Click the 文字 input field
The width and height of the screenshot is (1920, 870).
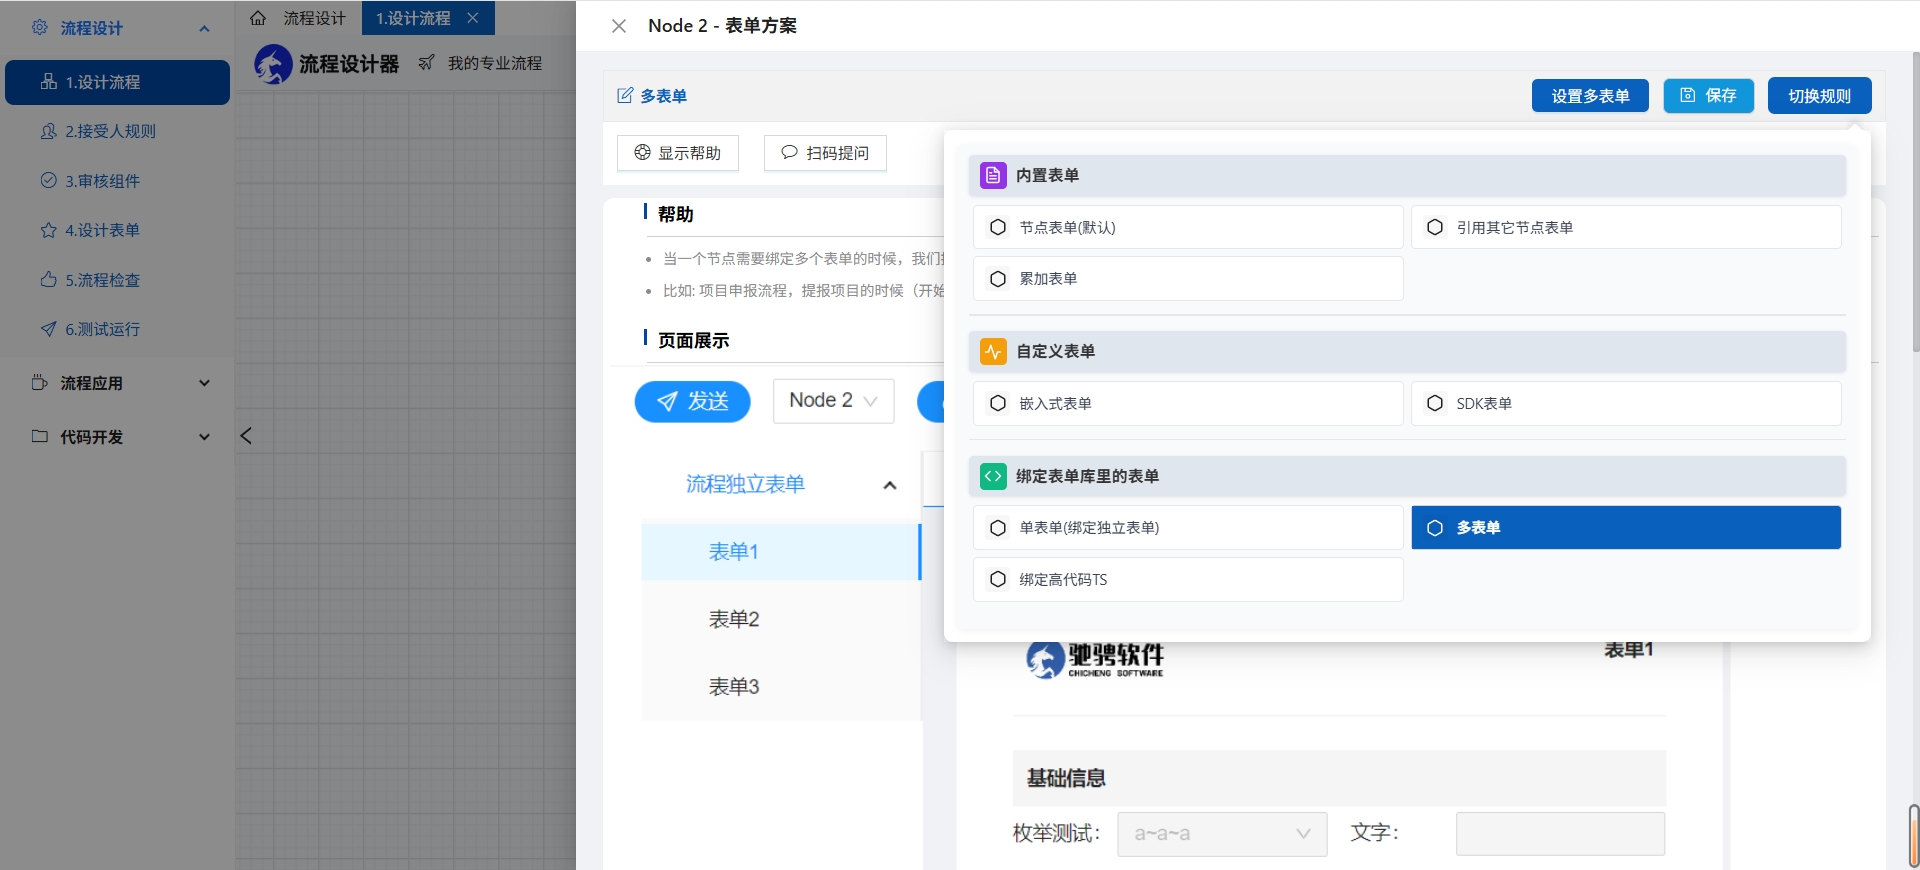(x=1559, y=833)
